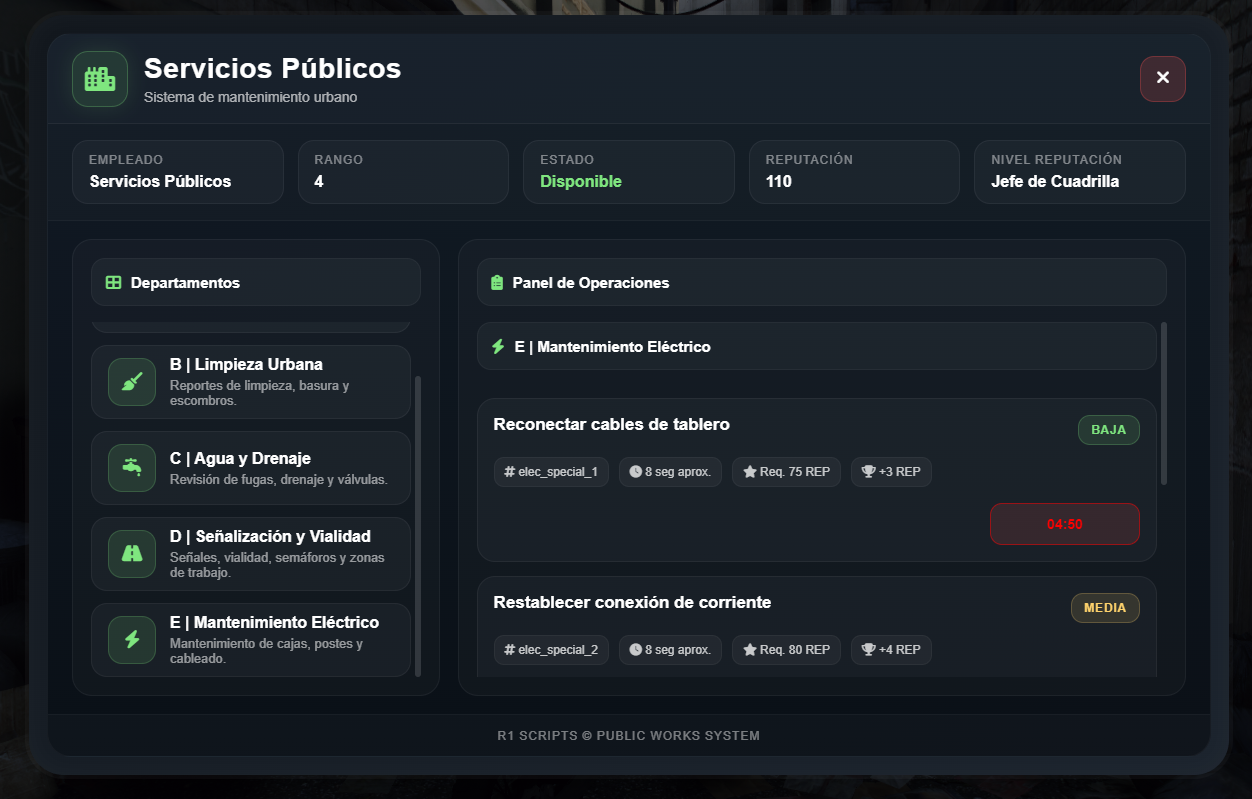Close the Servicios Públicos window
1252x799 pixels.
1163,78
